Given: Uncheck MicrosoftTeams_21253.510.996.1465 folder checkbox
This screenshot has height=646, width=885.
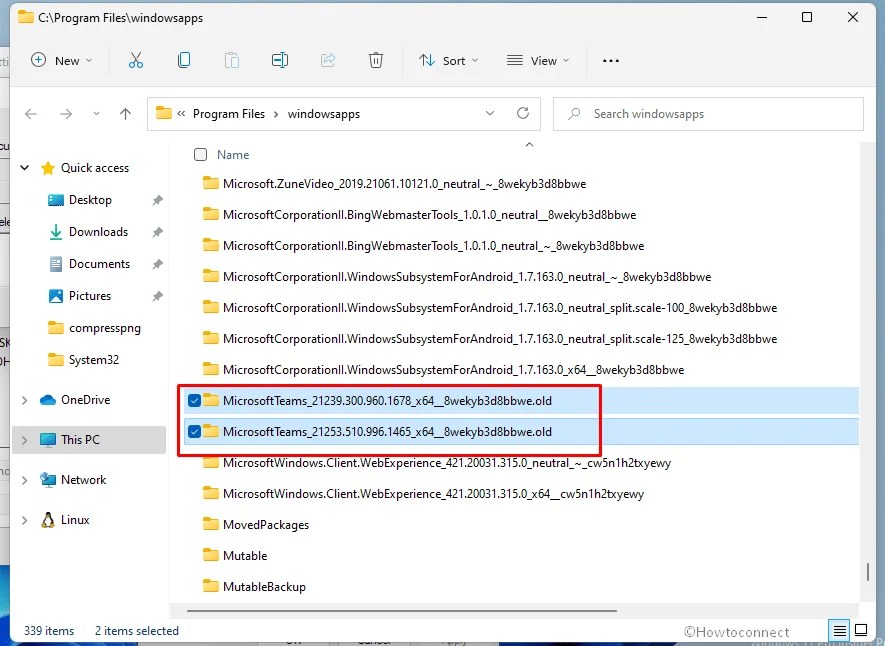Looking at the screenshot, I should 195,432.
